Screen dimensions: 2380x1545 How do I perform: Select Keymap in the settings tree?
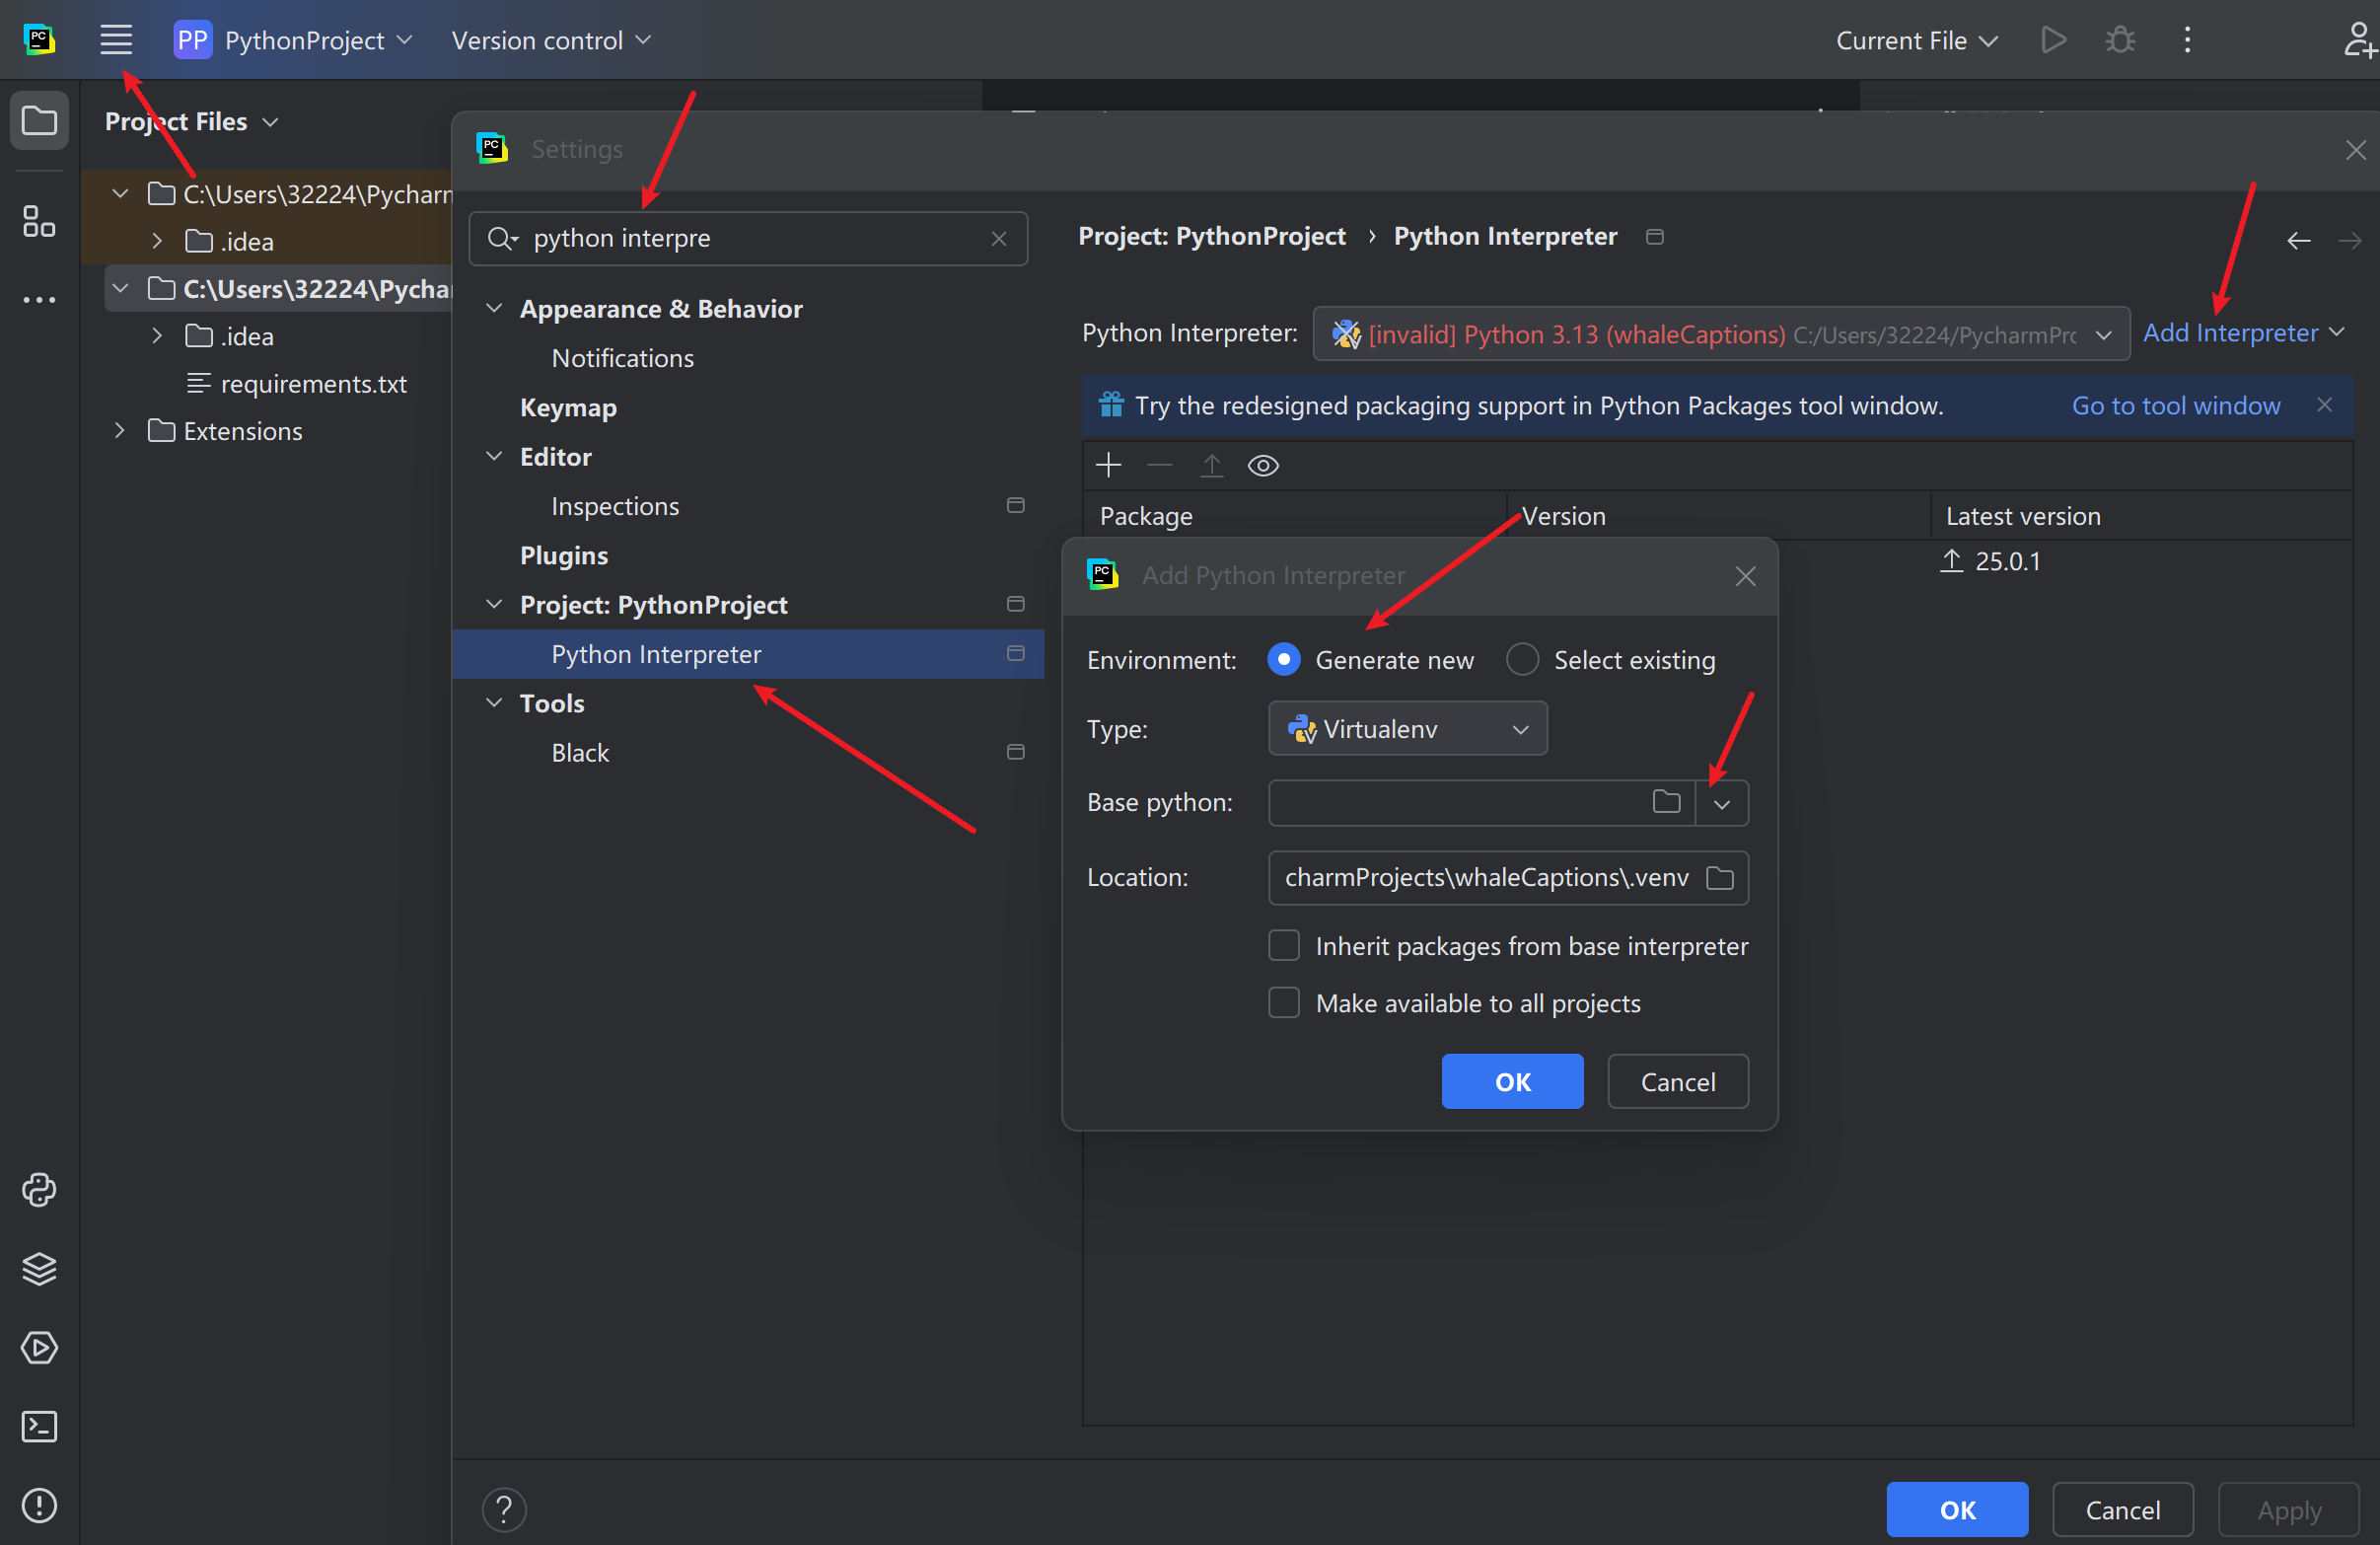[568, 407]
